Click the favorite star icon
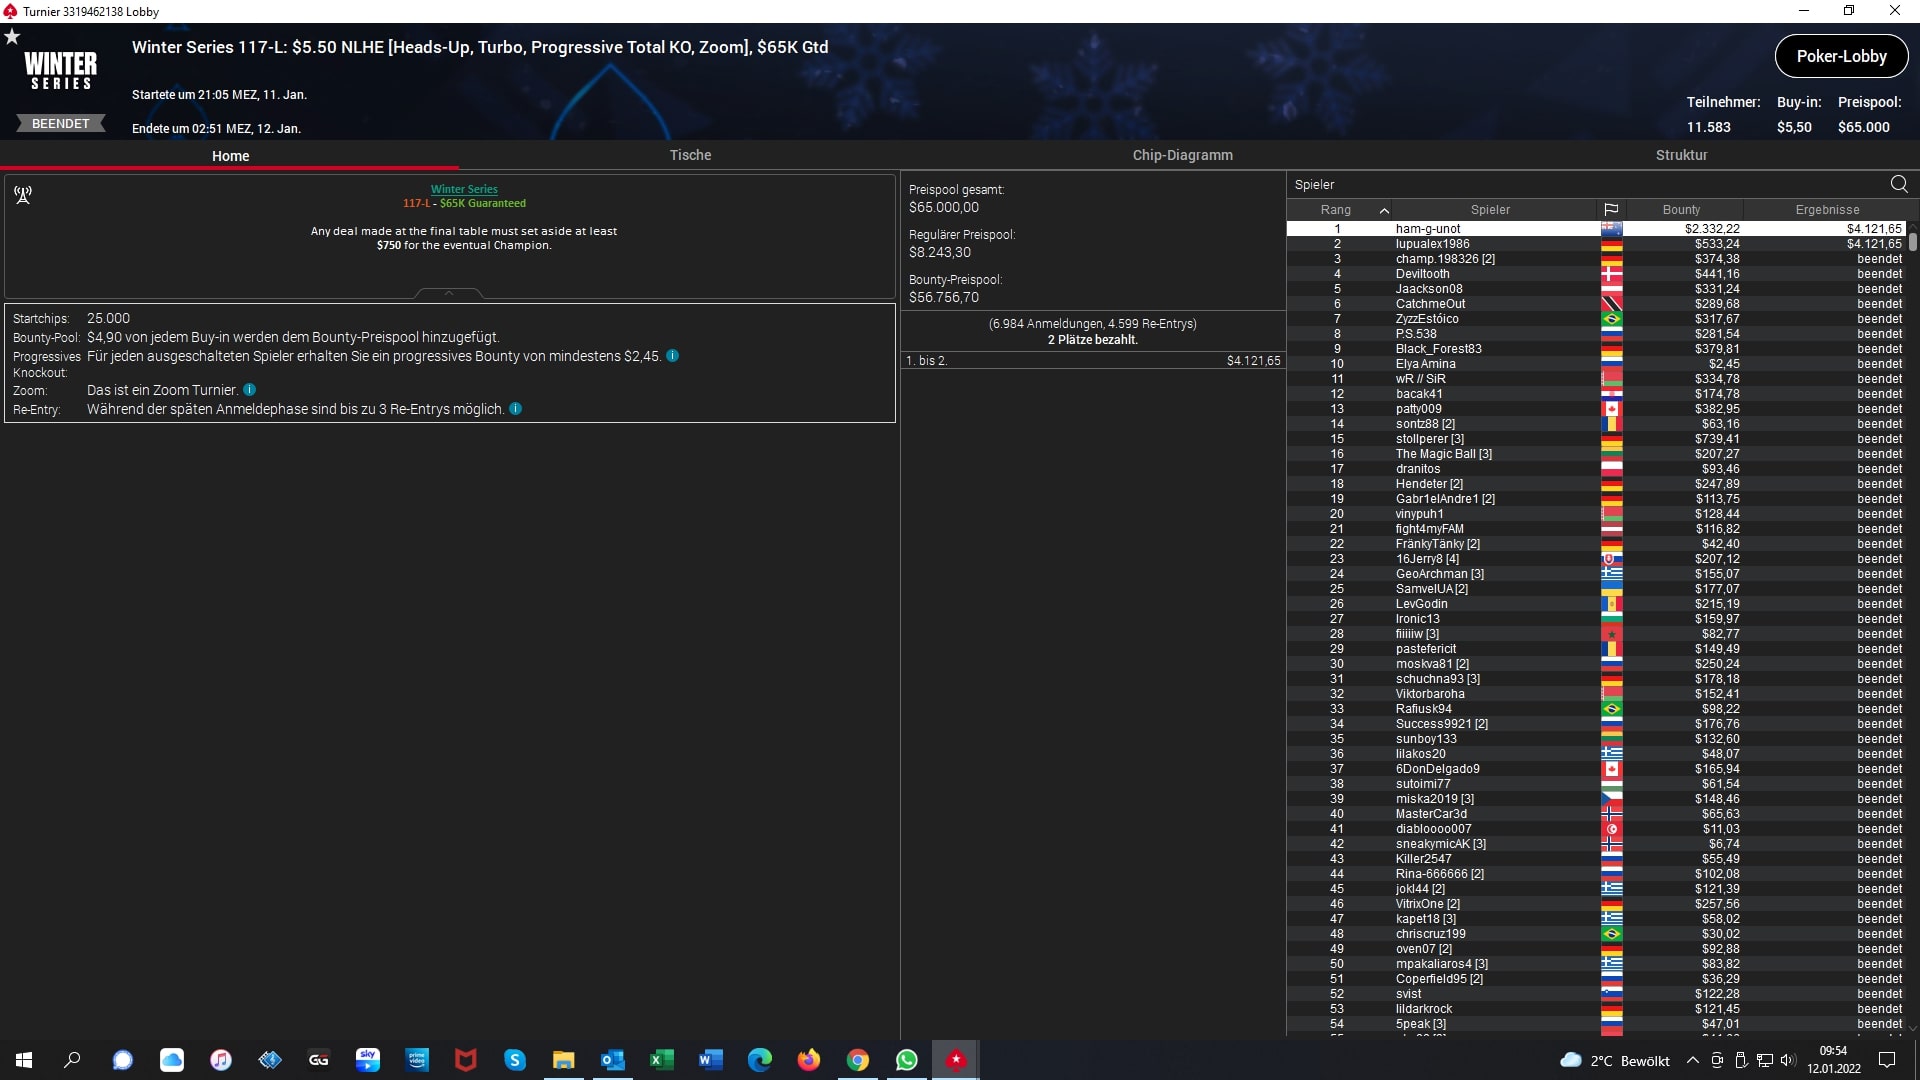 (x=12, y=37)
